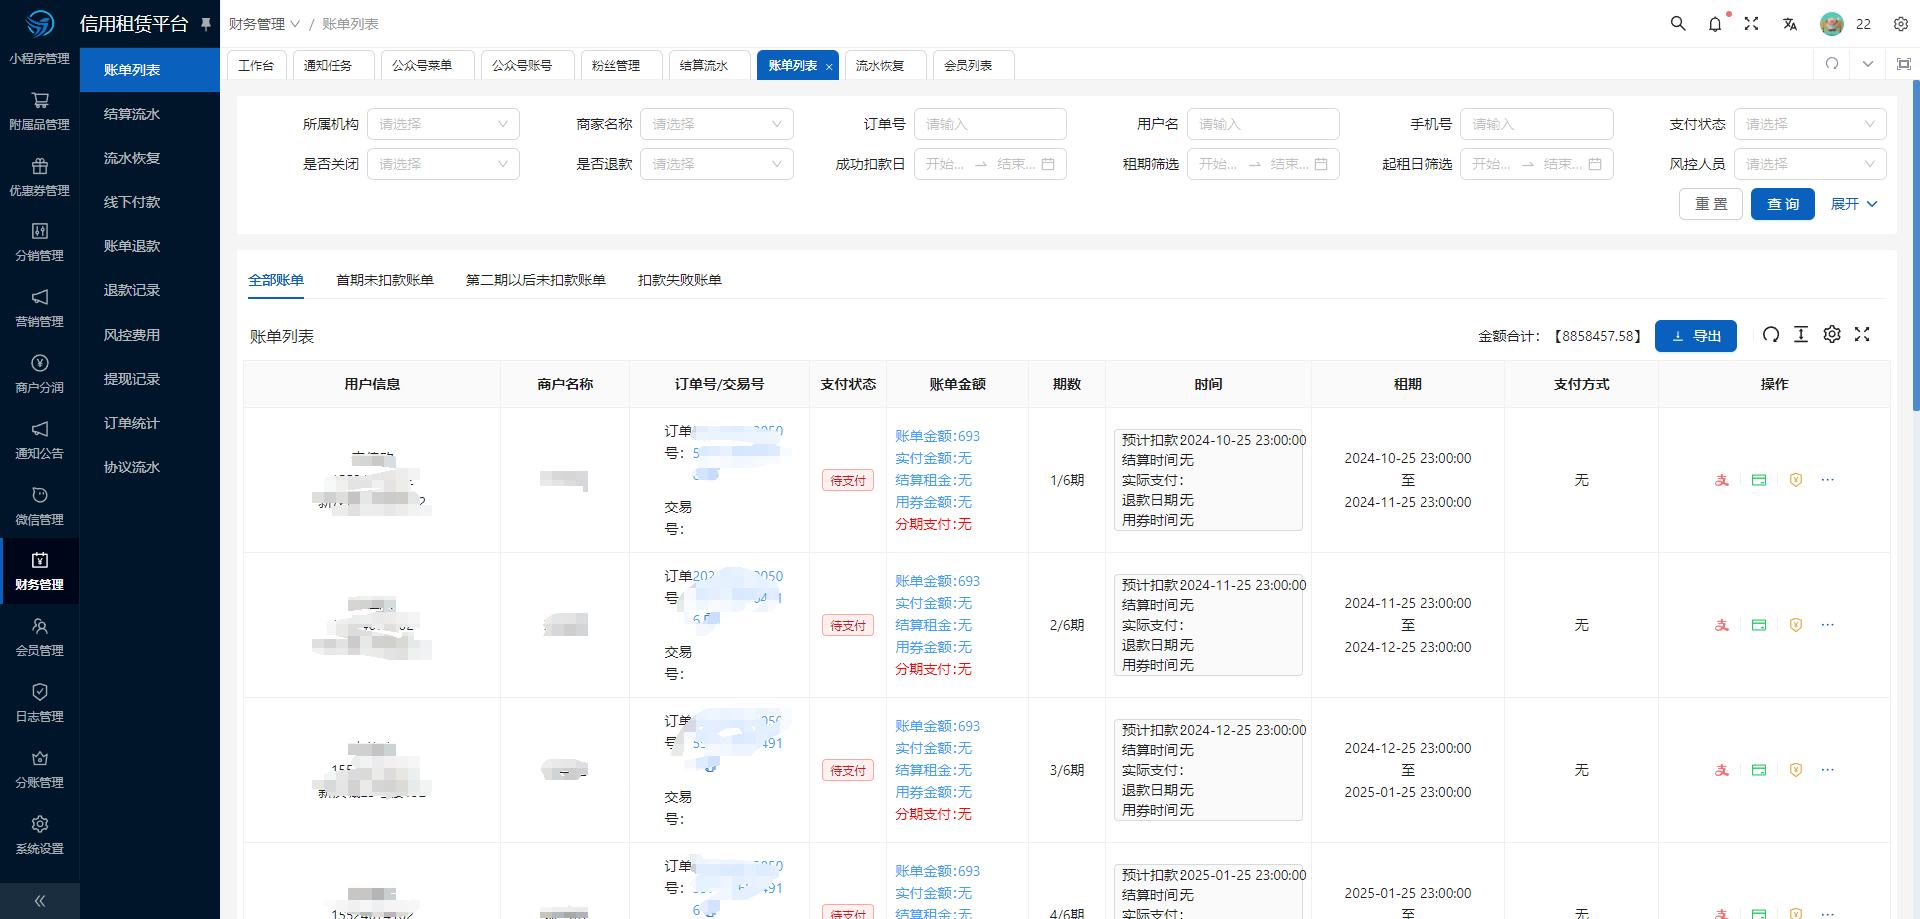1920x919 pixels.
Task: Select the 扣款失败账单 tab
Action: pyautogui.click(x=680, y=280)
